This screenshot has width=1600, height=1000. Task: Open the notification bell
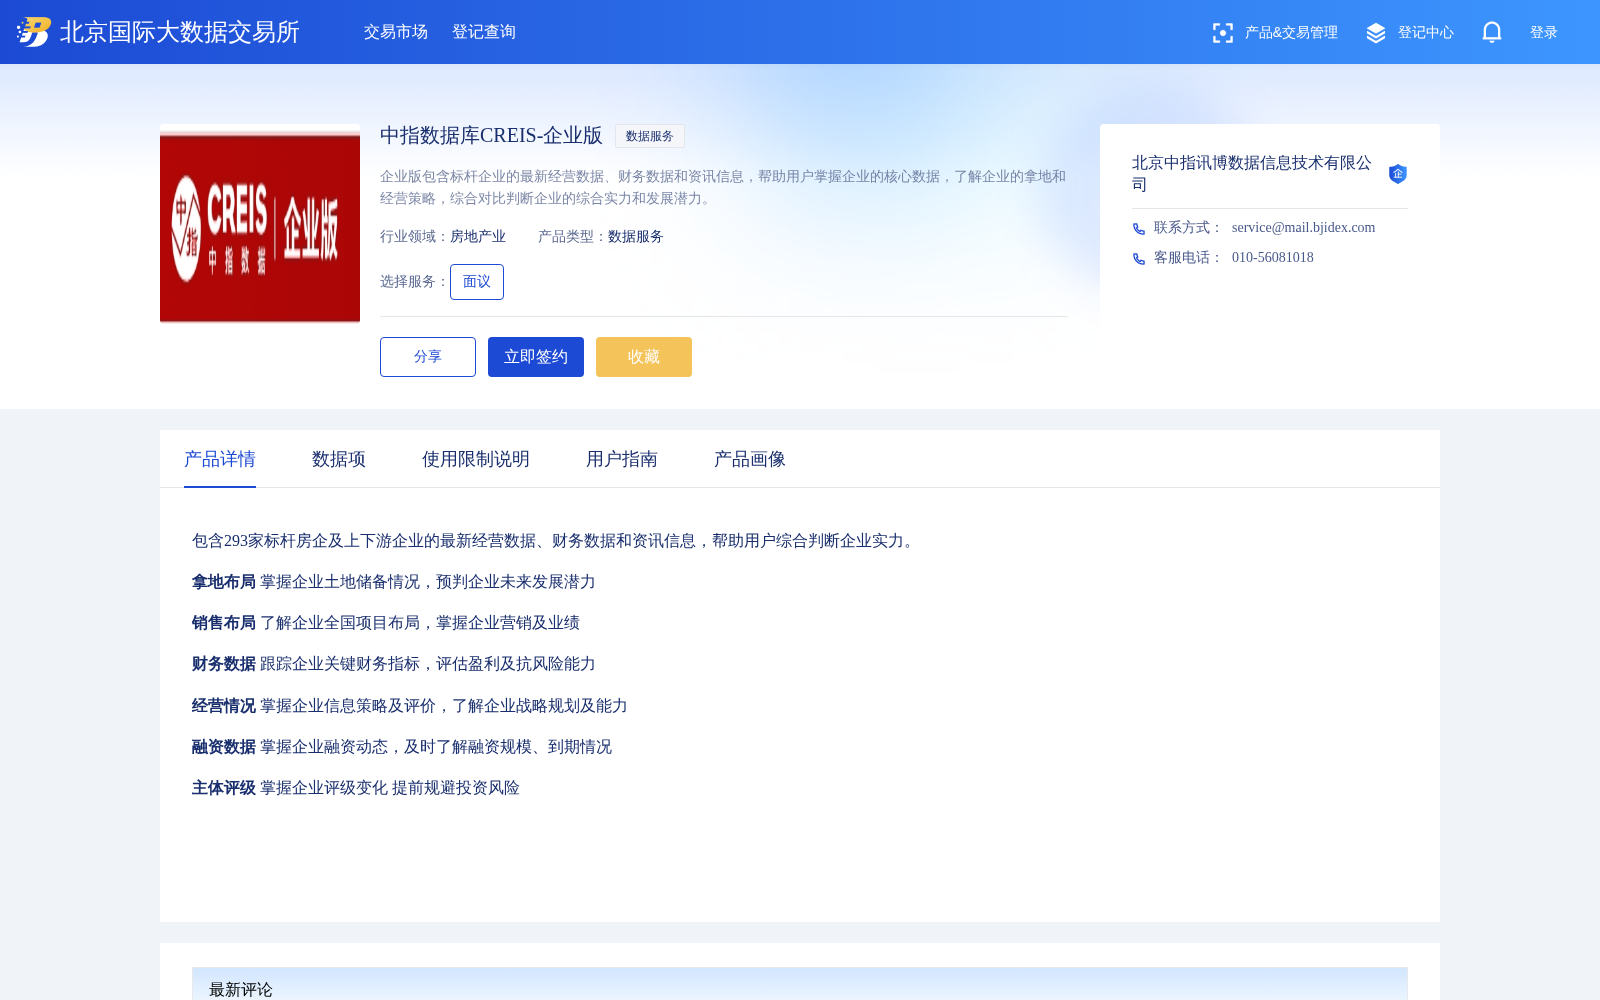[1492, 32]
